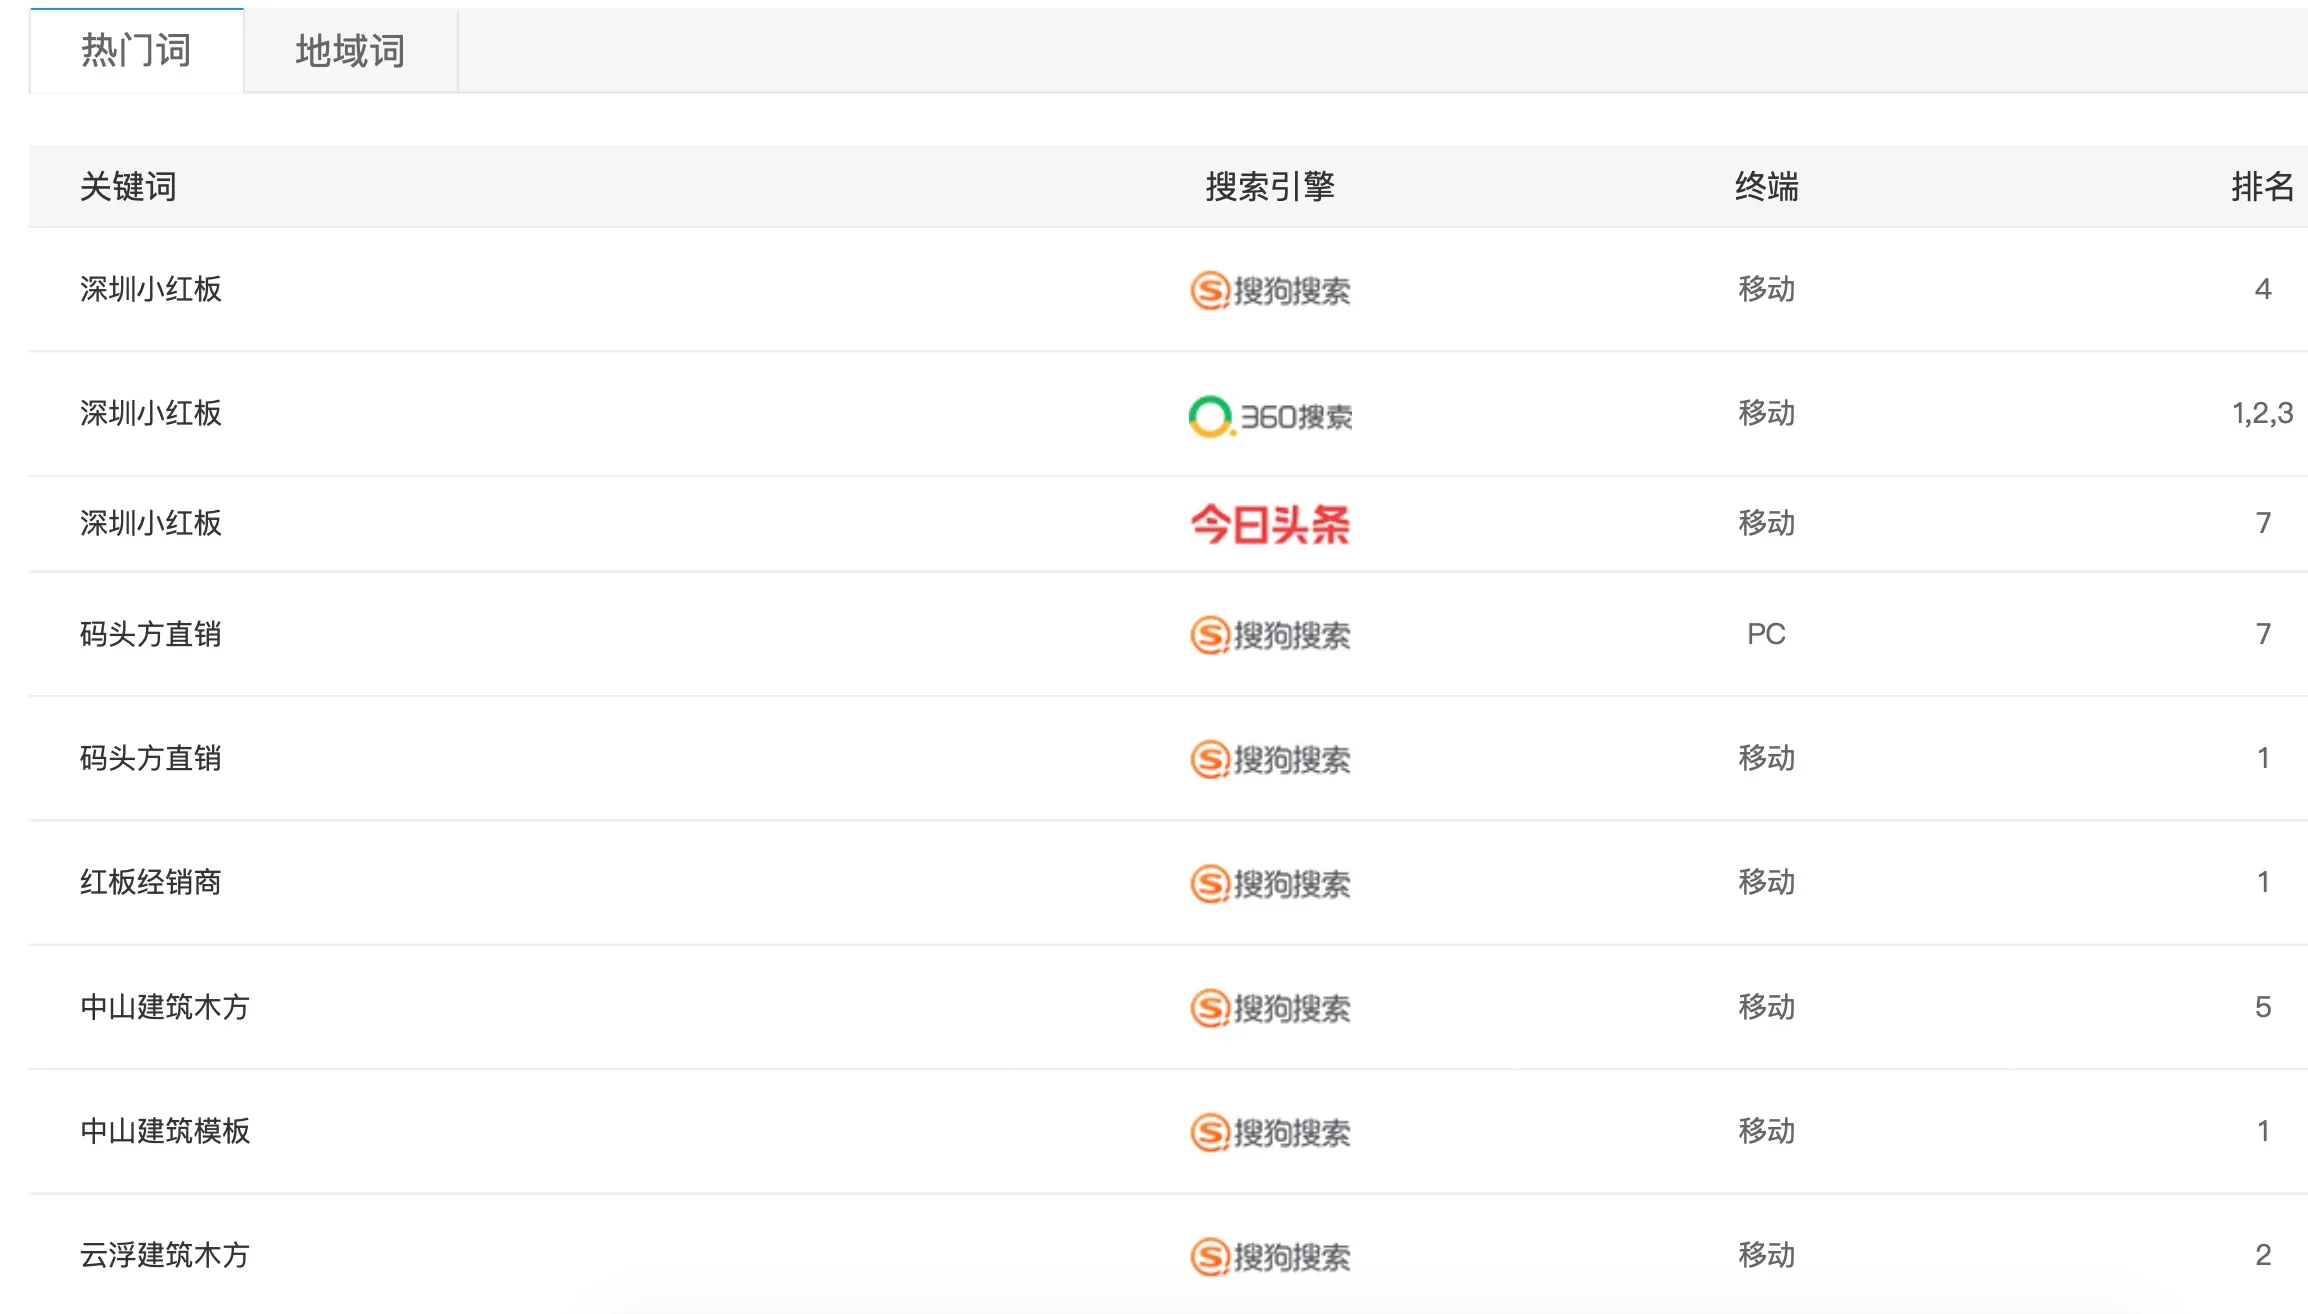Click the 终端 column header
Screen dimensions: 2308x1314
(x=1766, y=187)
